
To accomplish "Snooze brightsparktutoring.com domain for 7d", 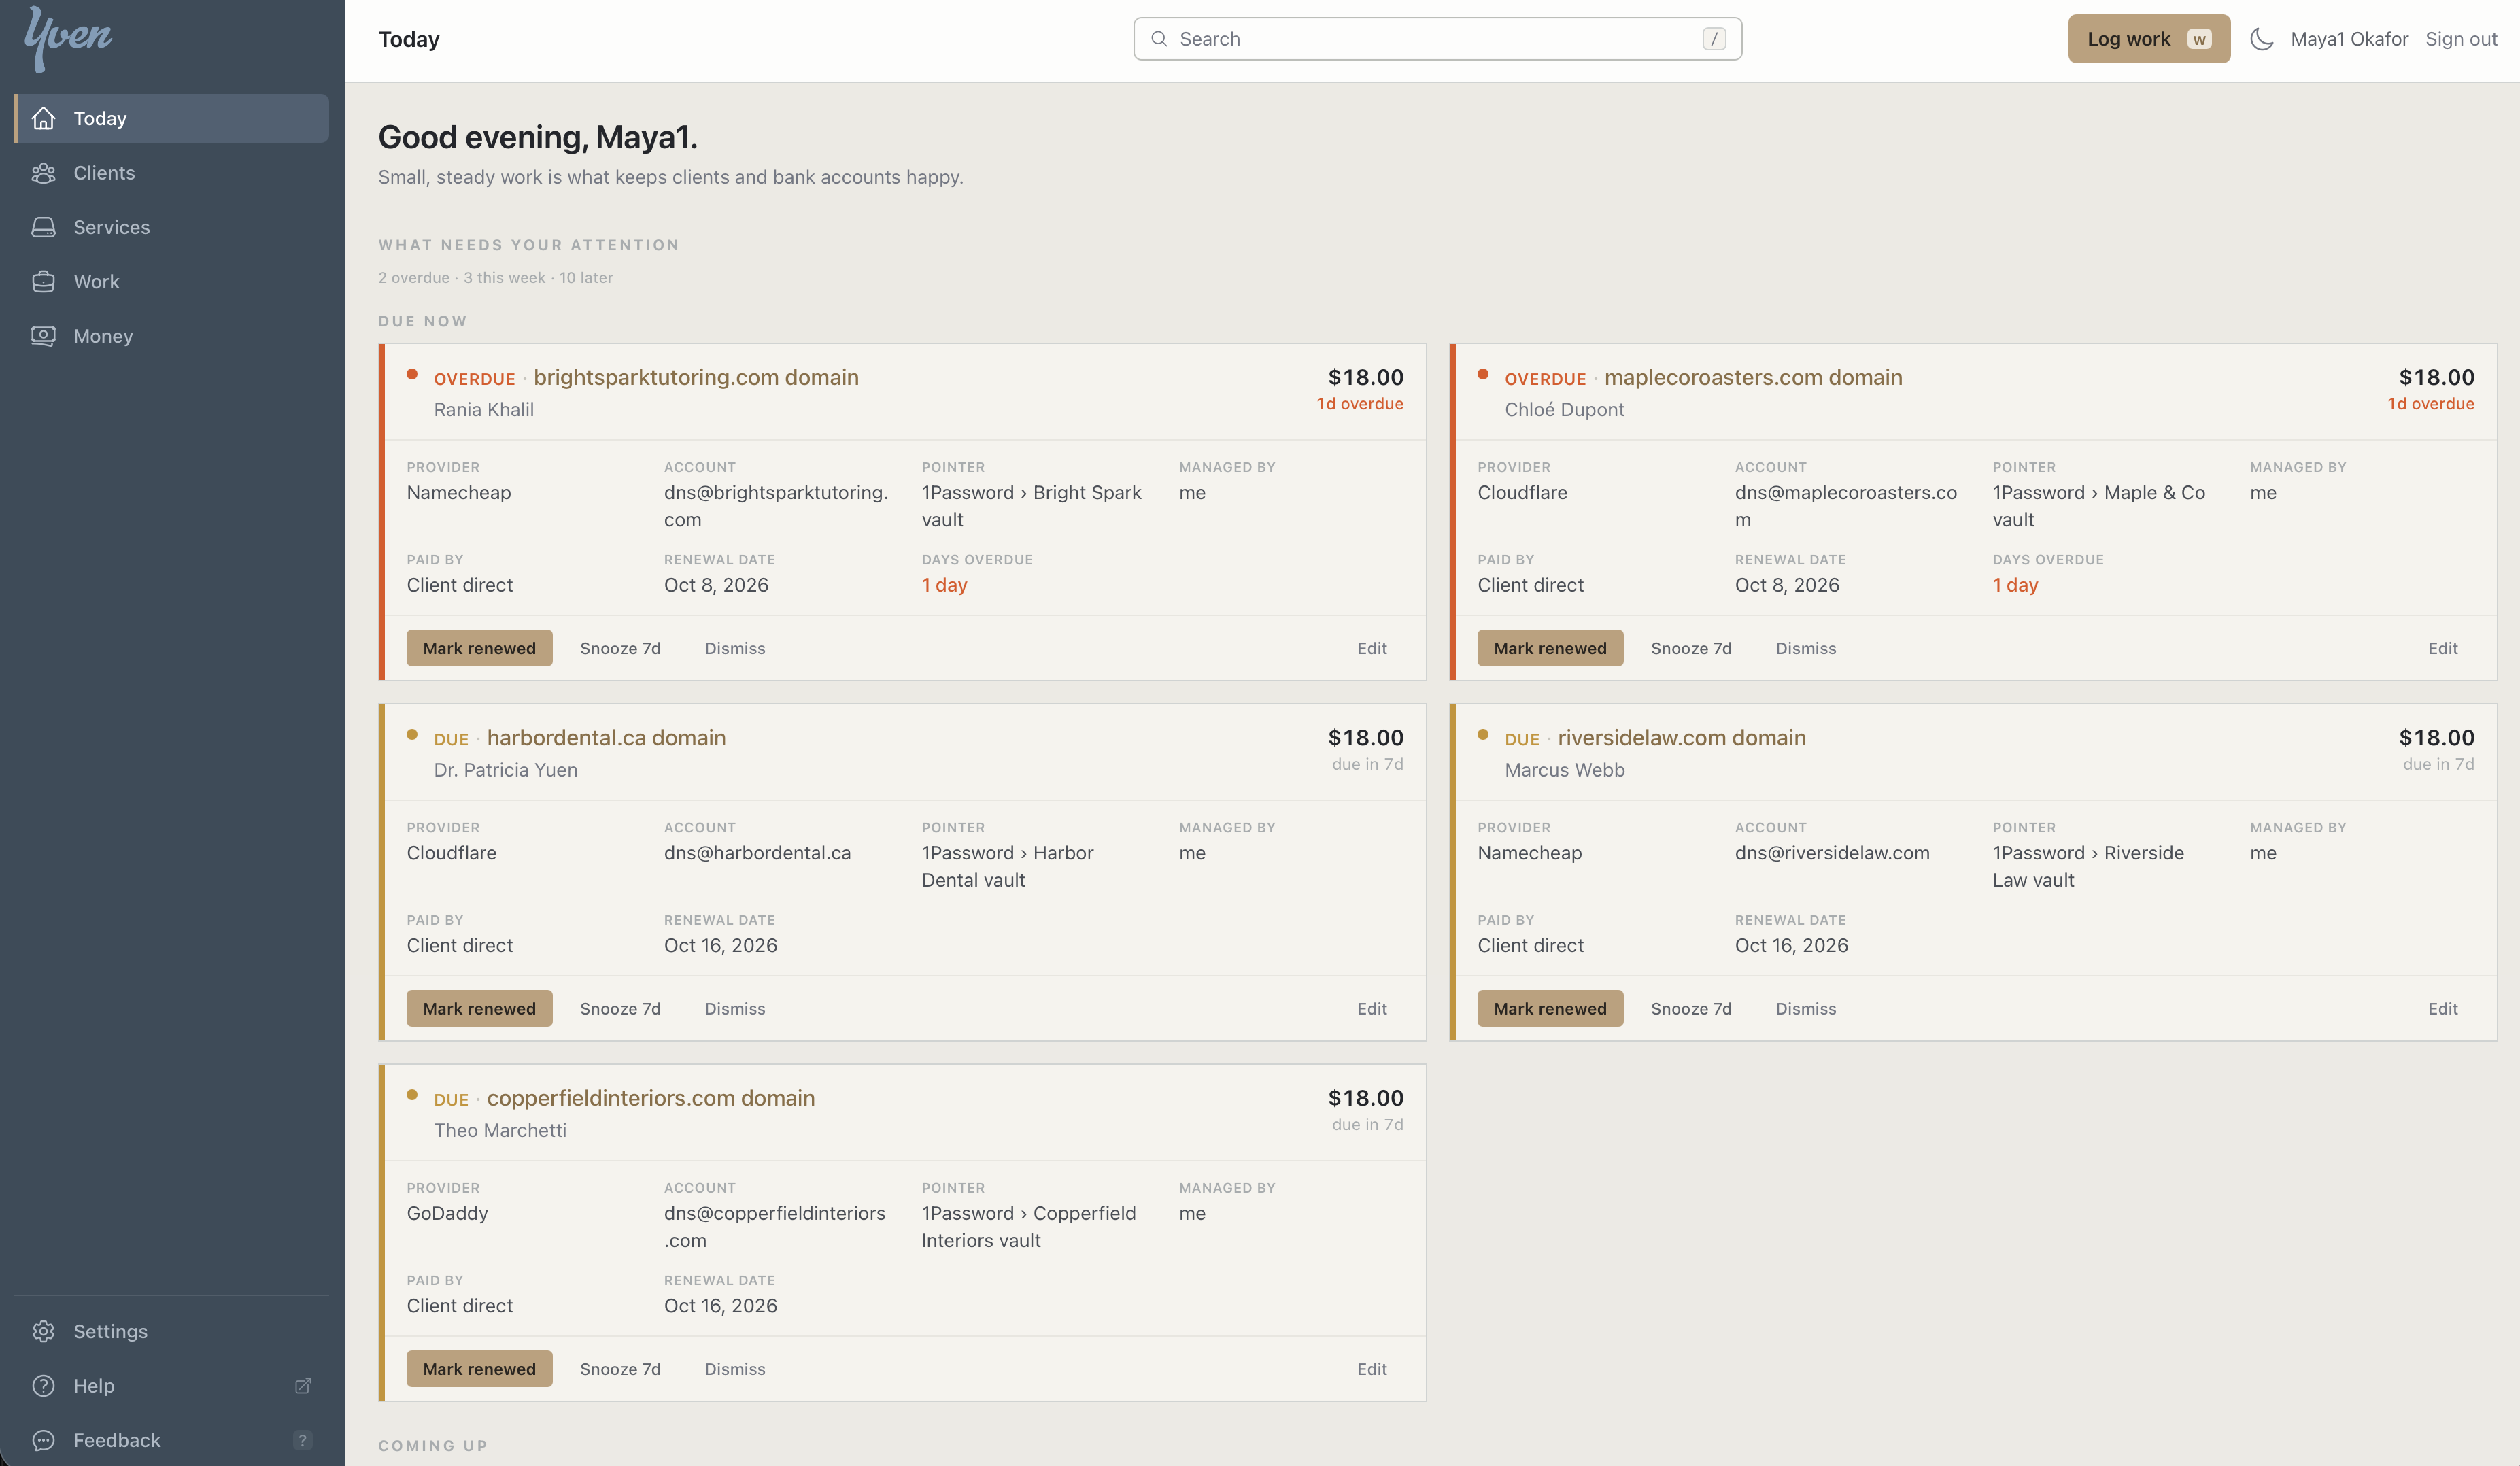I will (x=620, y=648).
